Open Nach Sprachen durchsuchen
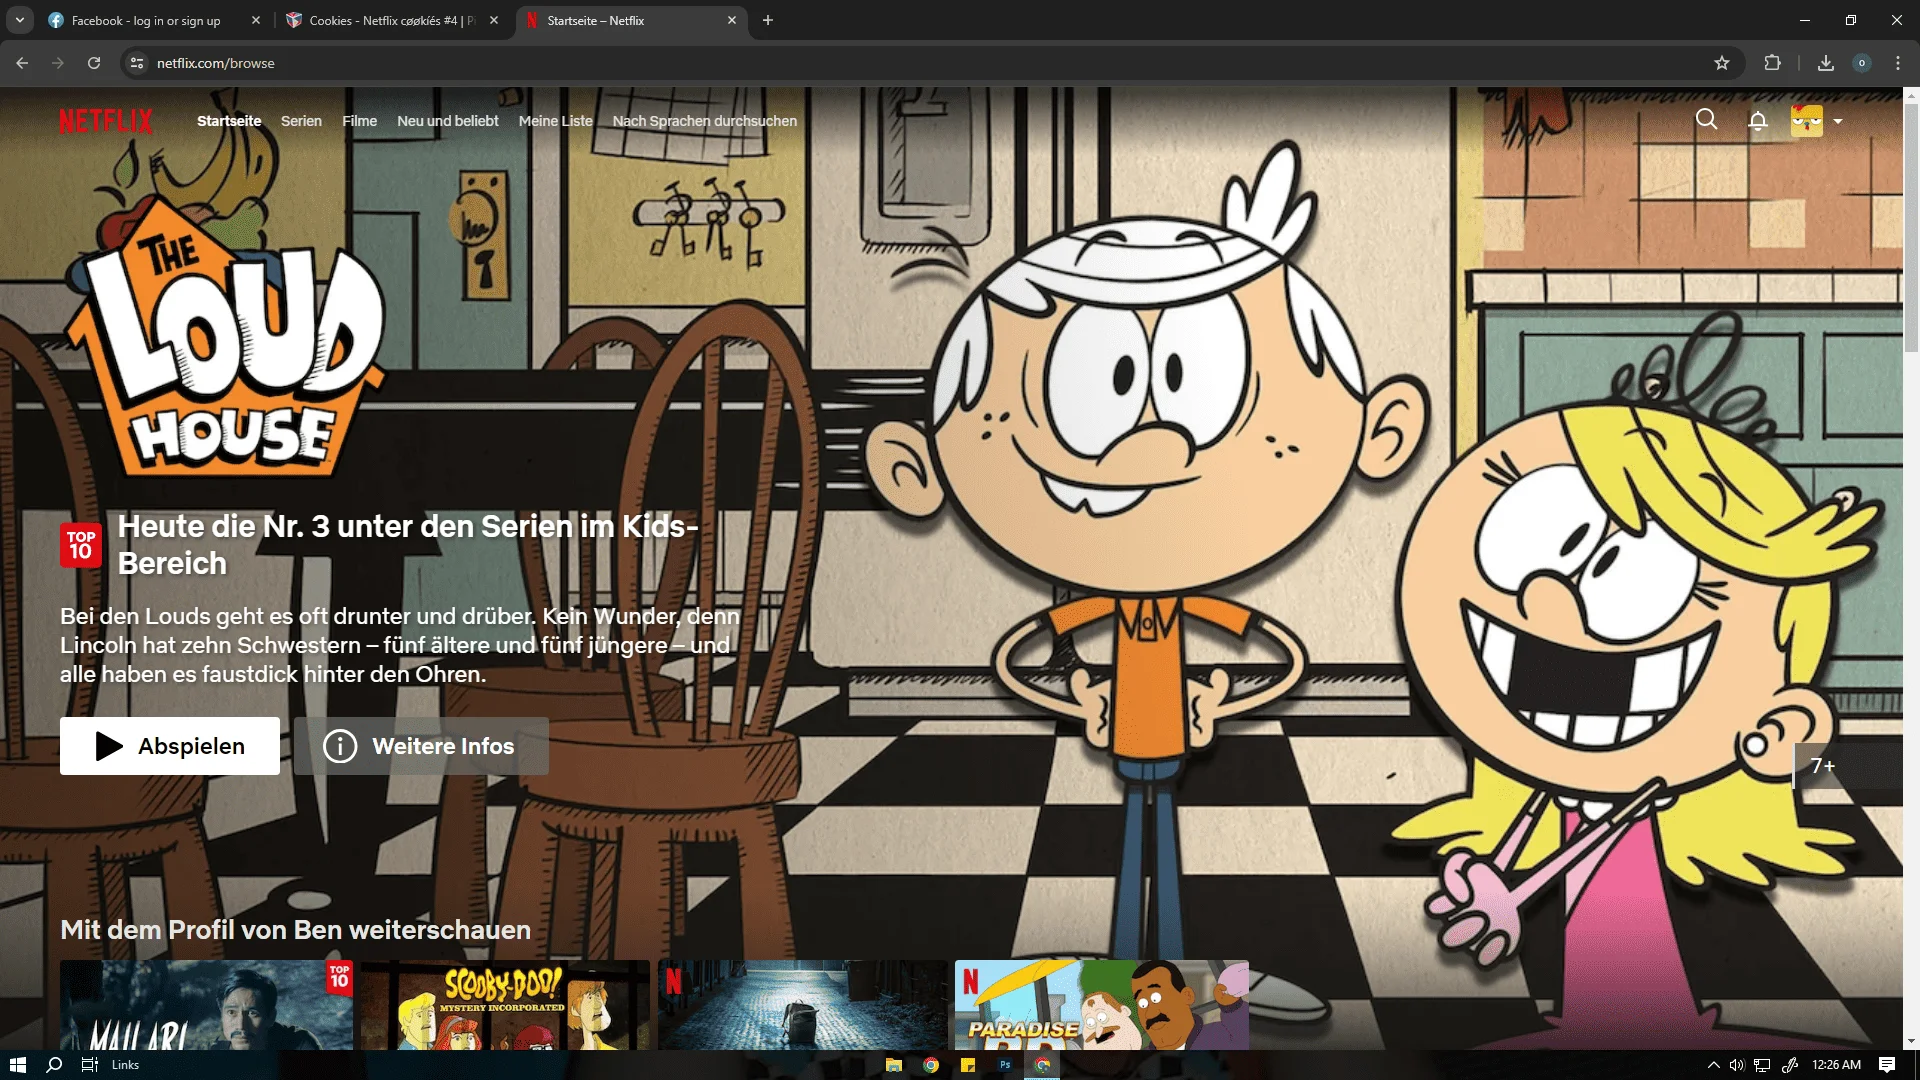 tap(705, 121)
